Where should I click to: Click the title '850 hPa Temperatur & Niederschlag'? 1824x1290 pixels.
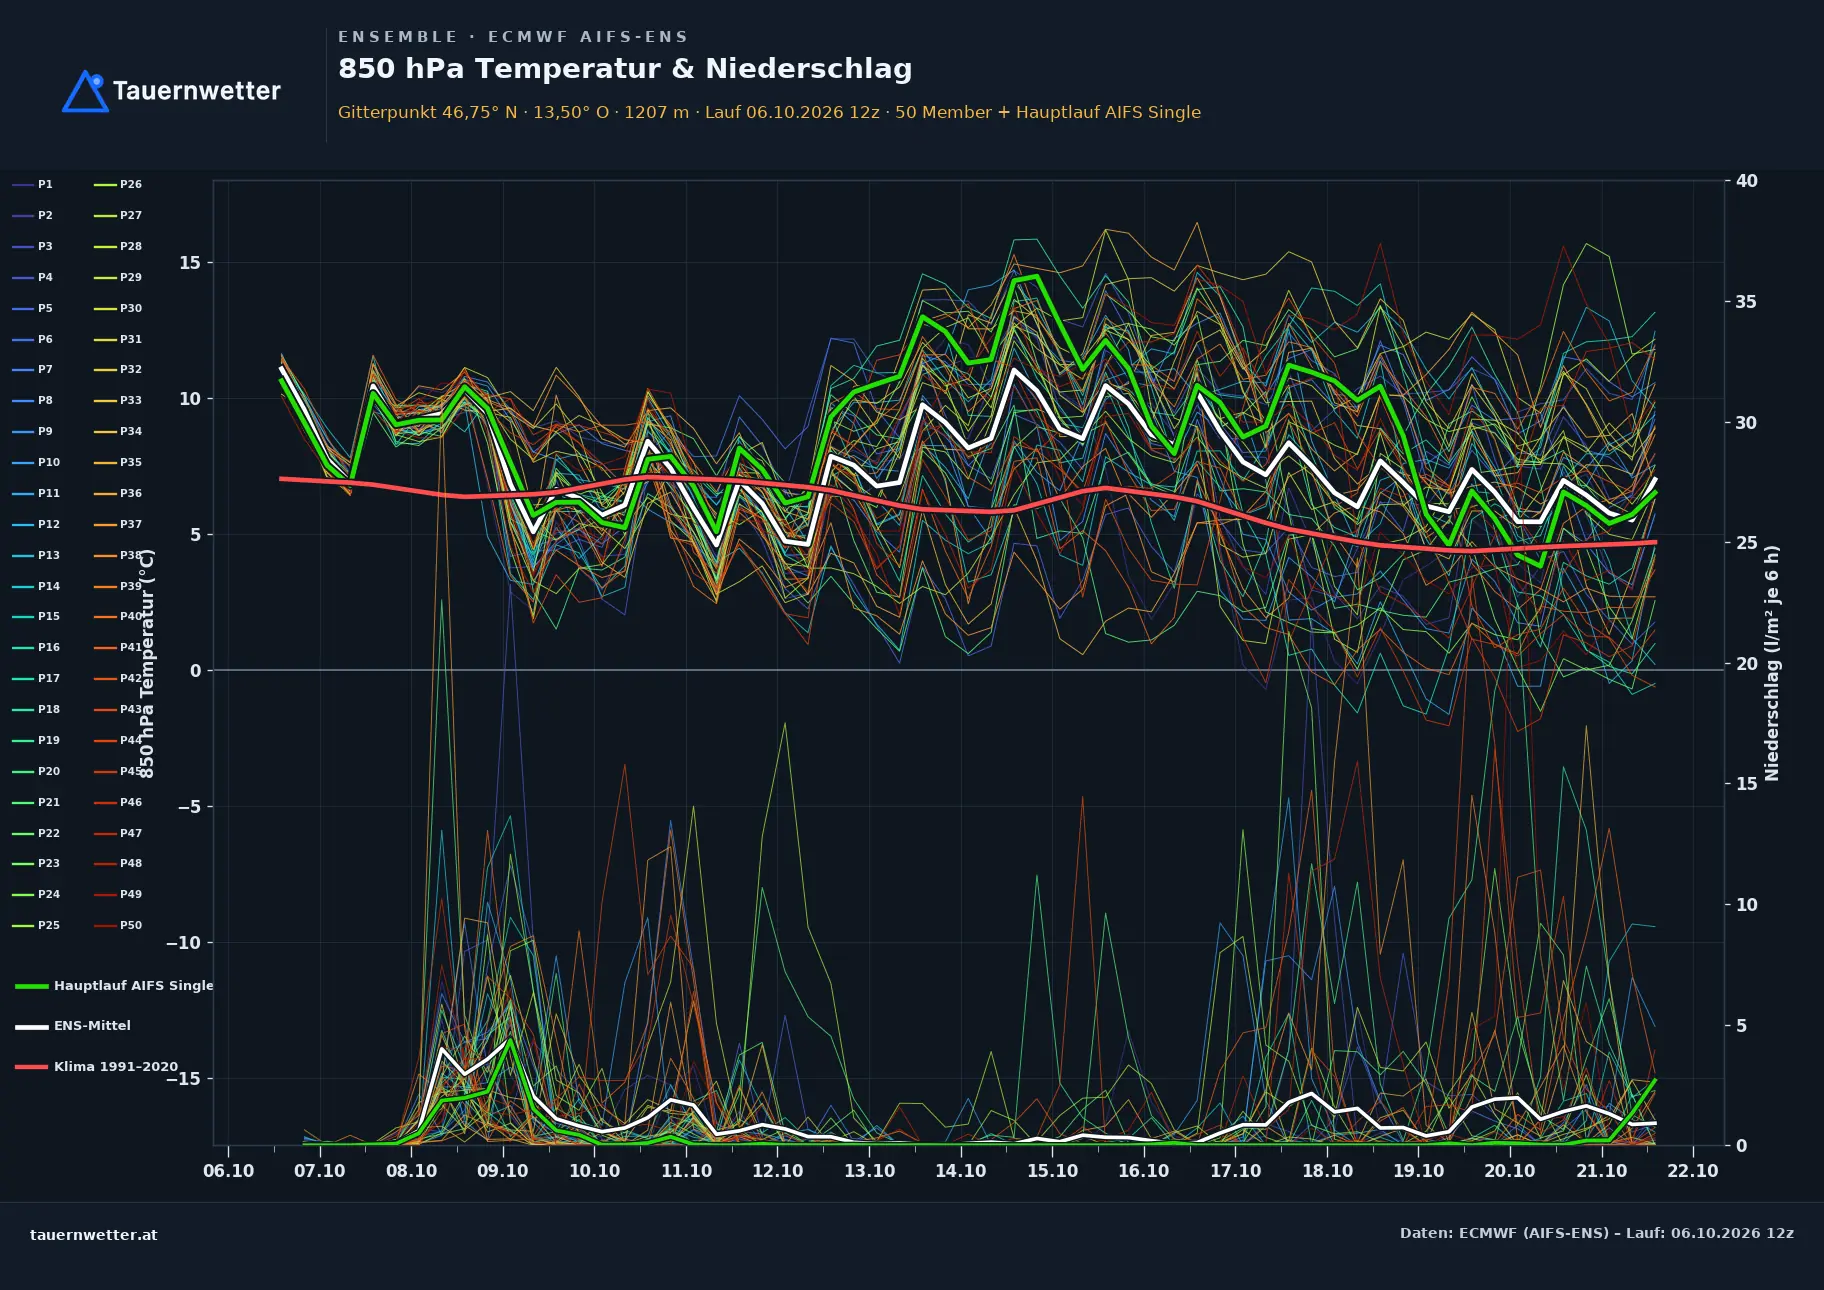625,68
